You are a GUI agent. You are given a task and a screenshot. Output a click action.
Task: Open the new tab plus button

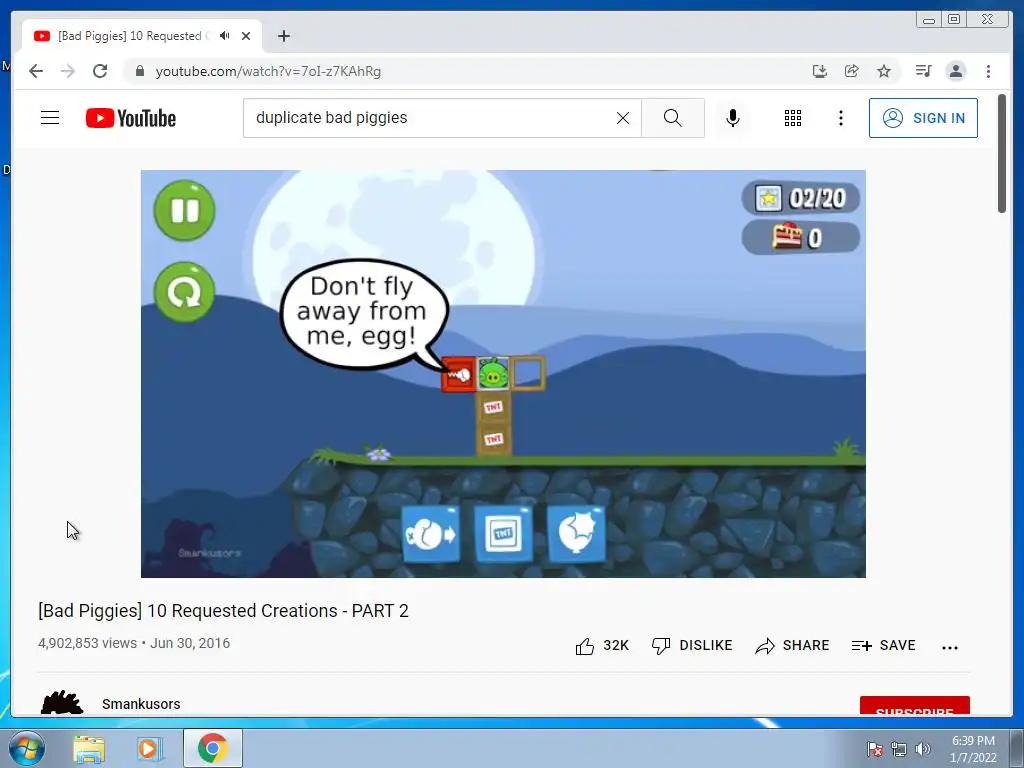pyautogui.click(x=283, y=36)
